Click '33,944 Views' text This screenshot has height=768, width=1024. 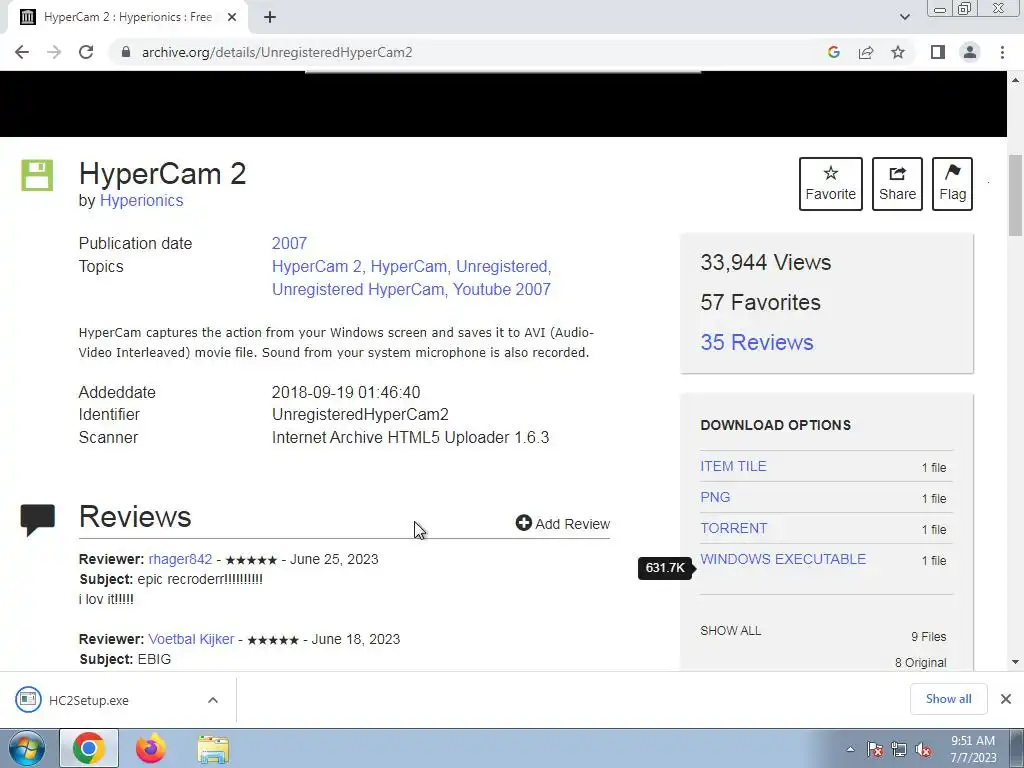click(x=765, y=263)
